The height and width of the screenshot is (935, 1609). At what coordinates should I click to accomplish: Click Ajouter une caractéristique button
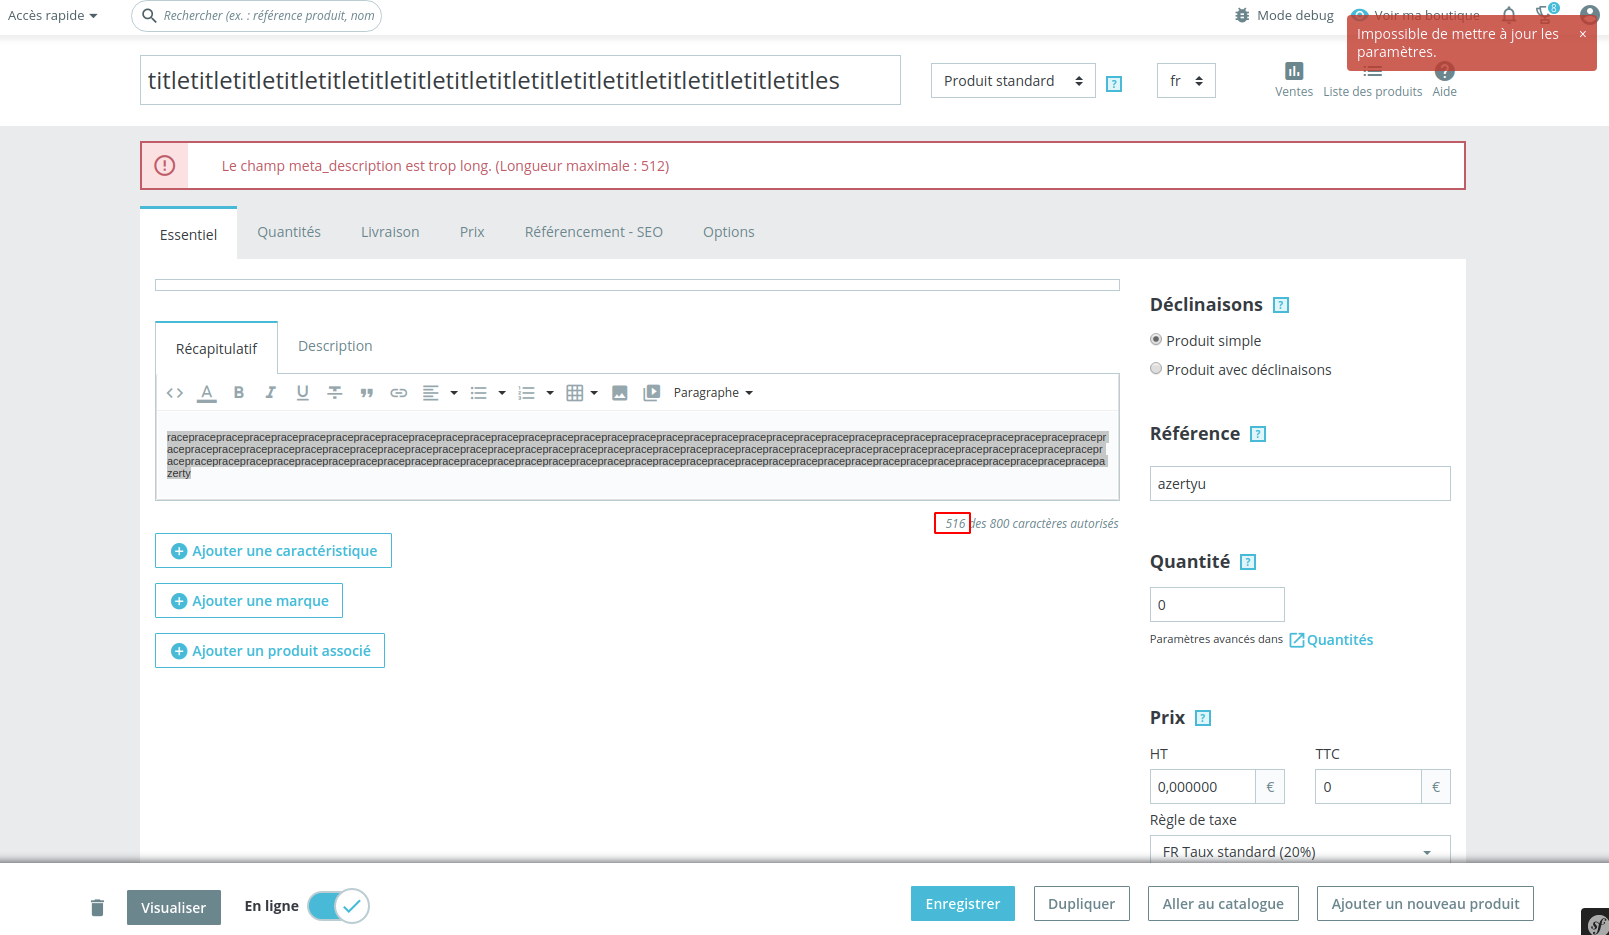pyautogui.click(x=273, y=551)
